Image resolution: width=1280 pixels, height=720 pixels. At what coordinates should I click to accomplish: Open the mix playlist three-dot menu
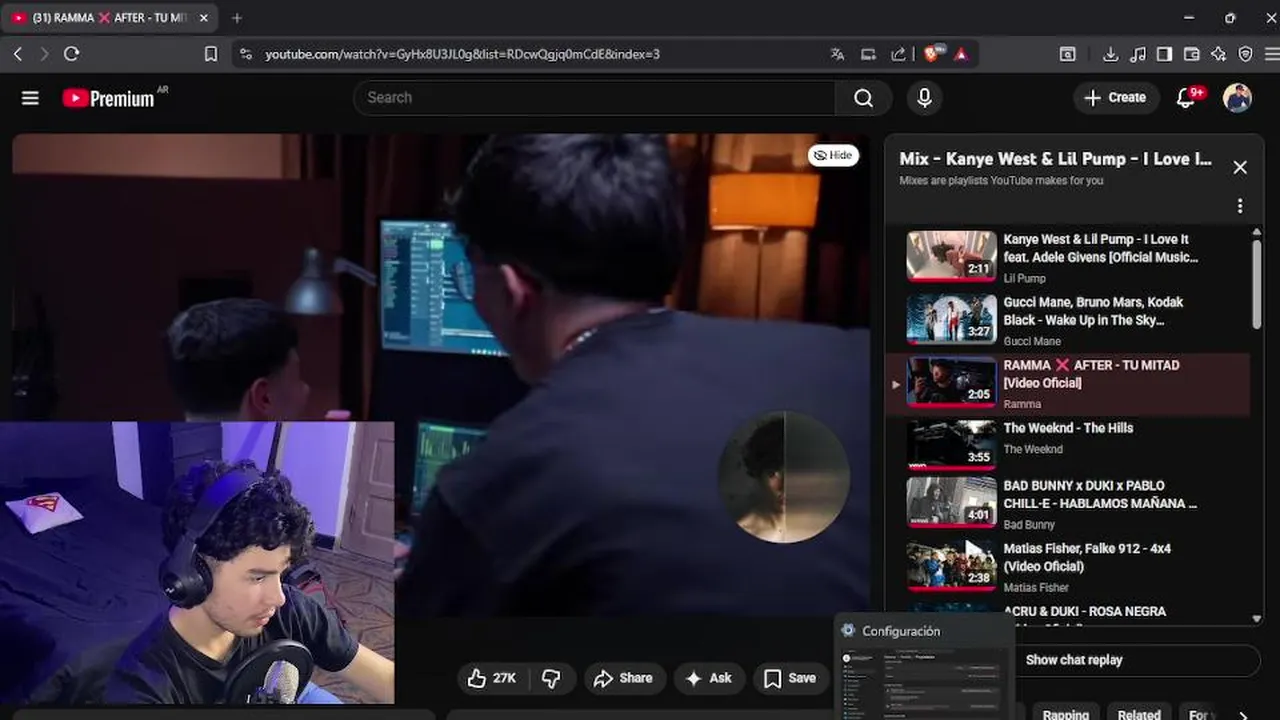(1240, 206)
